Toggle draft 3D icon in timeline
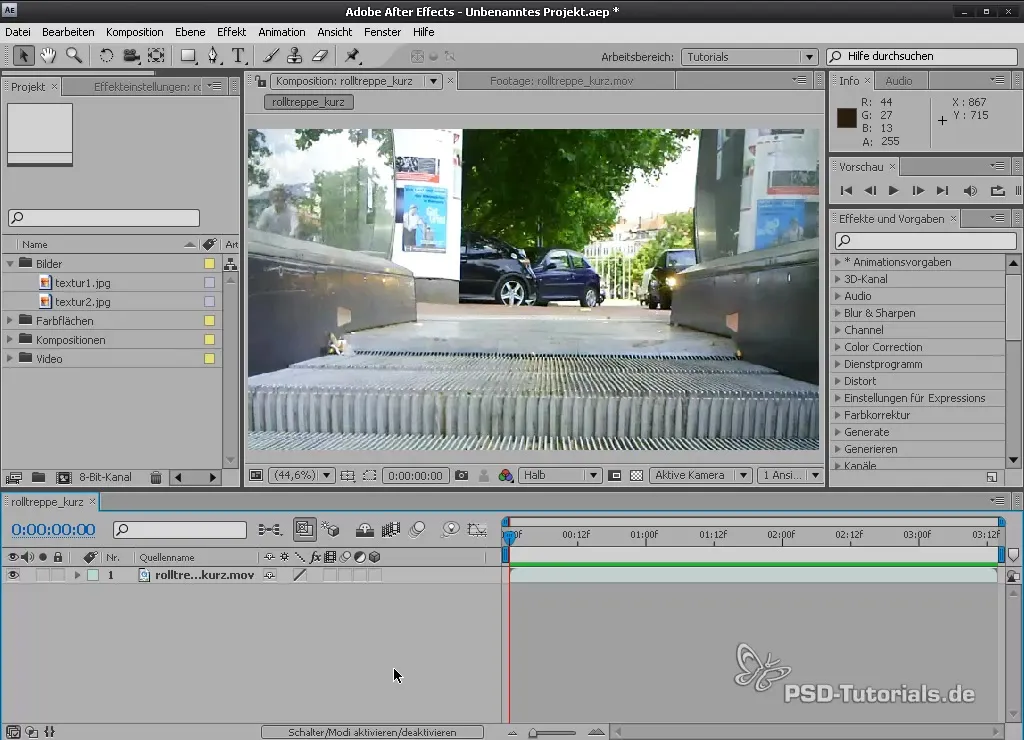Image resolution: width=1024 pixels, height=740 pixels. 330,530
